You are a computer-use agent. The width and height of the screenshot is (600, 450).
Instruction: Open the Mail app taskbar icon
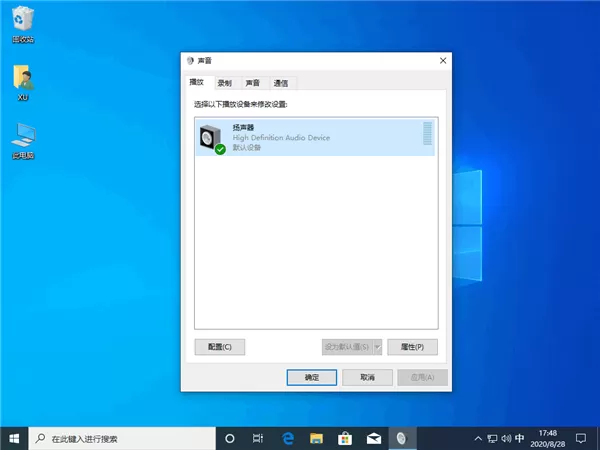(373, 439)
